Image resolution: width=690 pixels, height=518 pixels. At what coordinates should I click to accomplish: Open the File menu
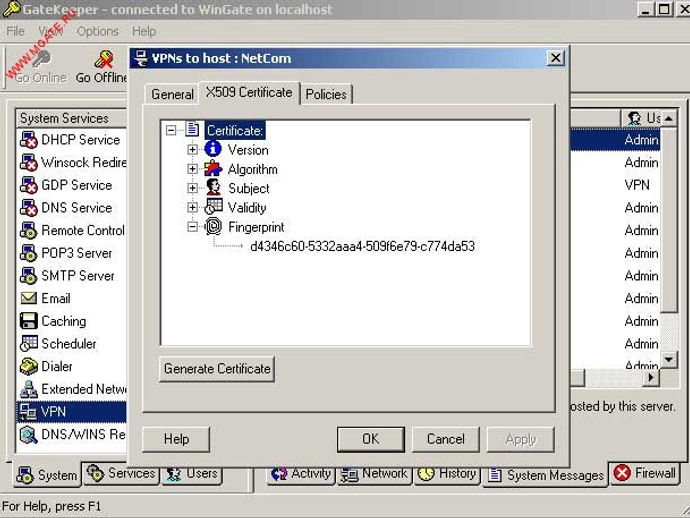15,31
